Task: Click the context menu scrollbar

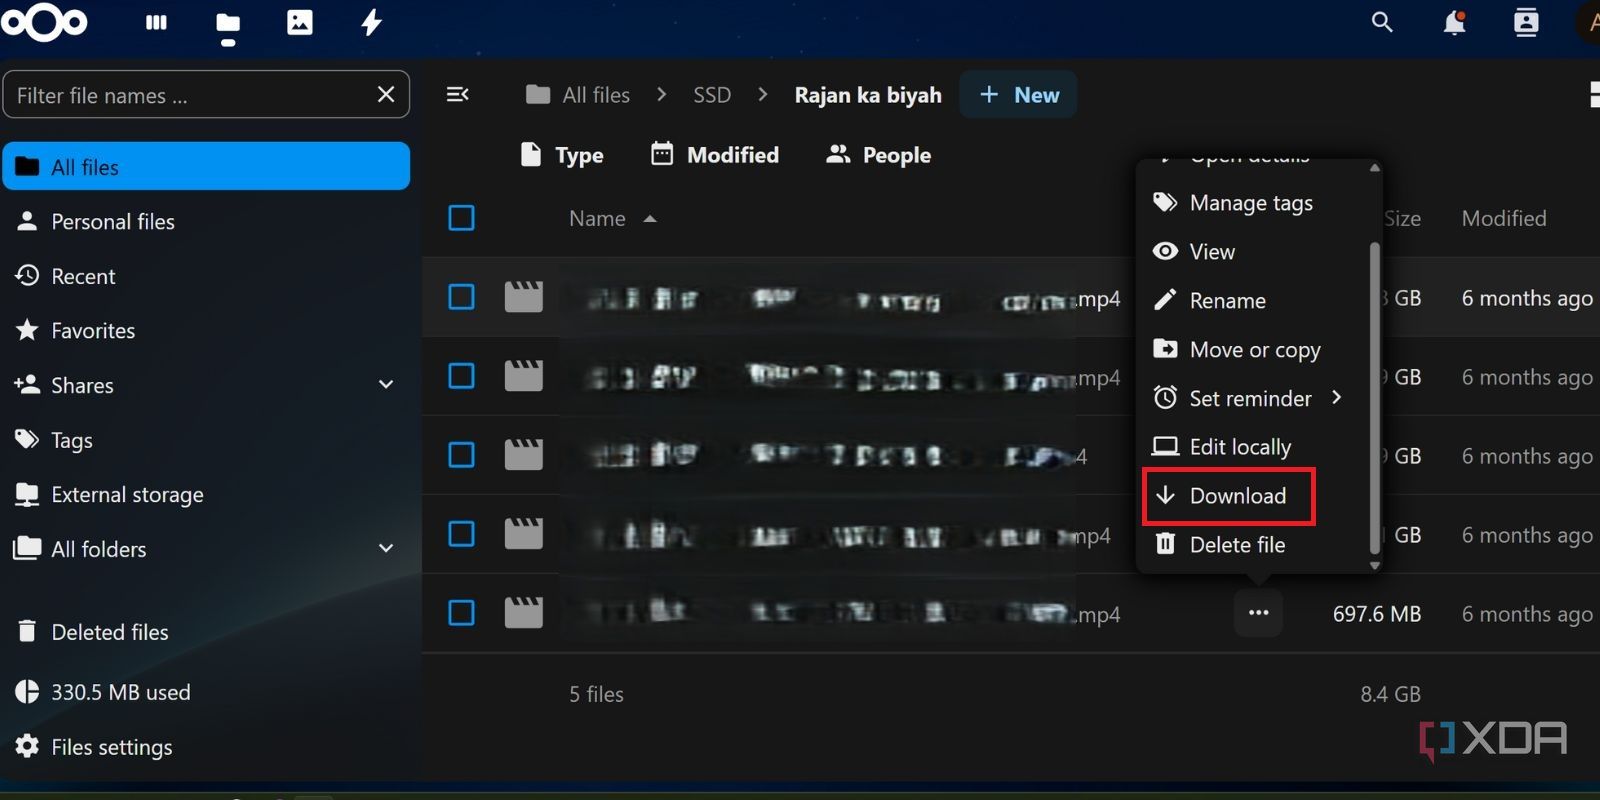Action: pyautogui.click(x=1375, y=396)
